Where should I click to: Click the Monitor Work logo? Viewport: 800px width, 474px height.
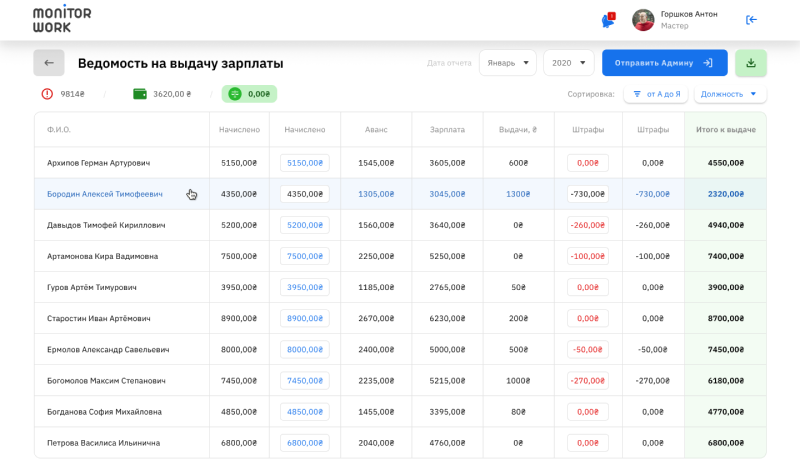pos(62,18)
